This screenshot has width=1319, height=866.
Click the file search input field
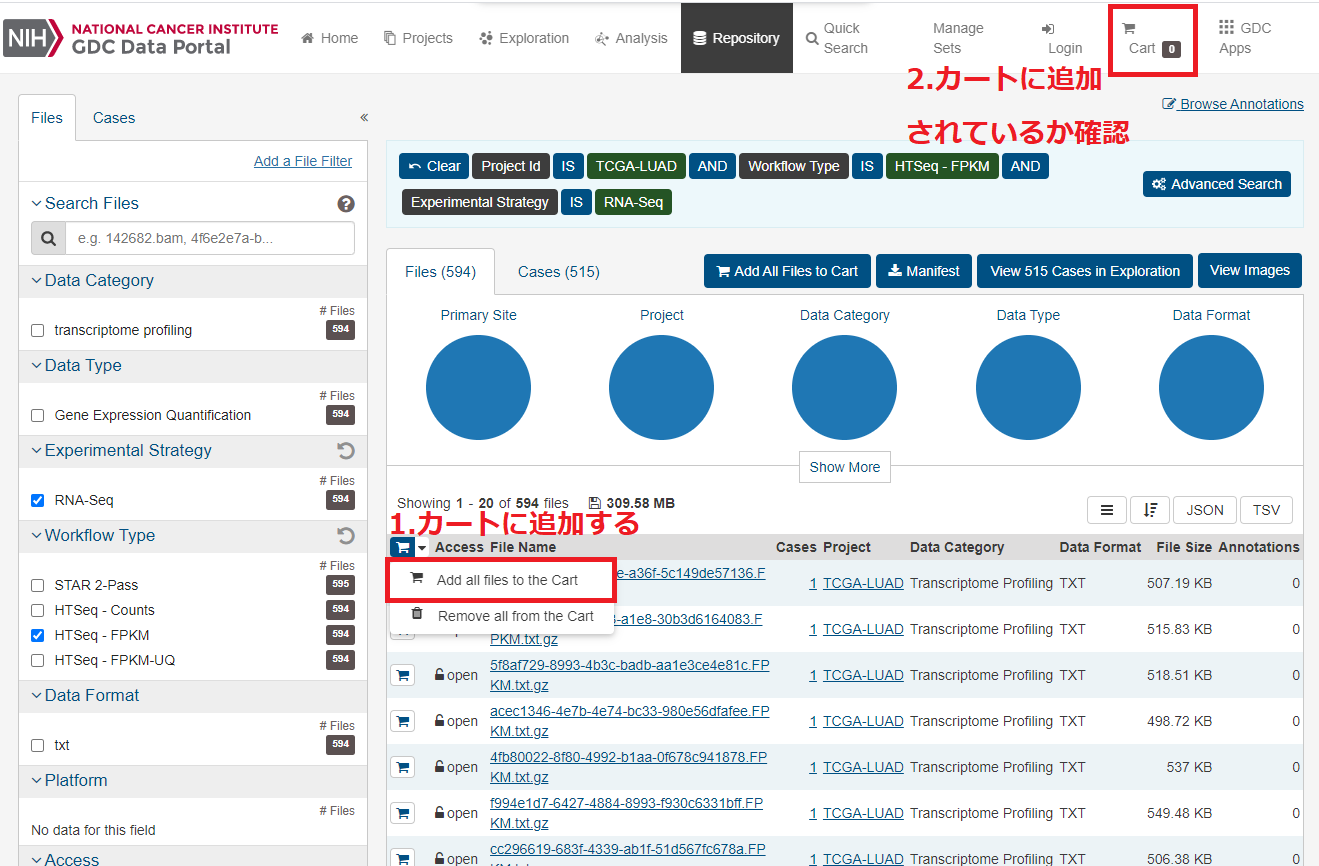[x=210, y=238]
